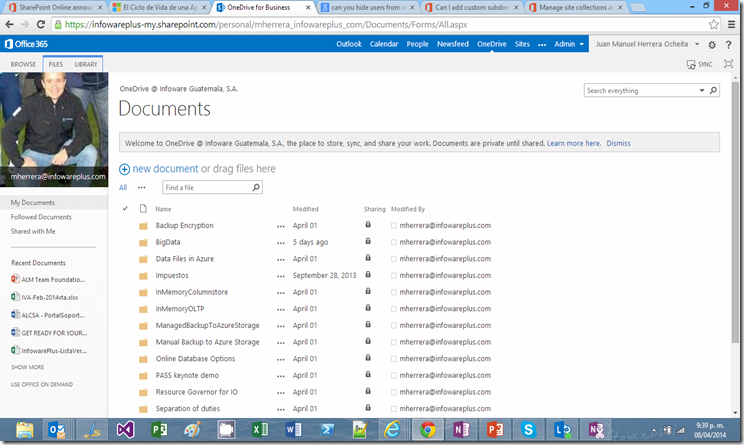This screenshot has height=445, width=744.
Task: Click the Find a file magnifier icon
Action: click(x=256, y=187)
